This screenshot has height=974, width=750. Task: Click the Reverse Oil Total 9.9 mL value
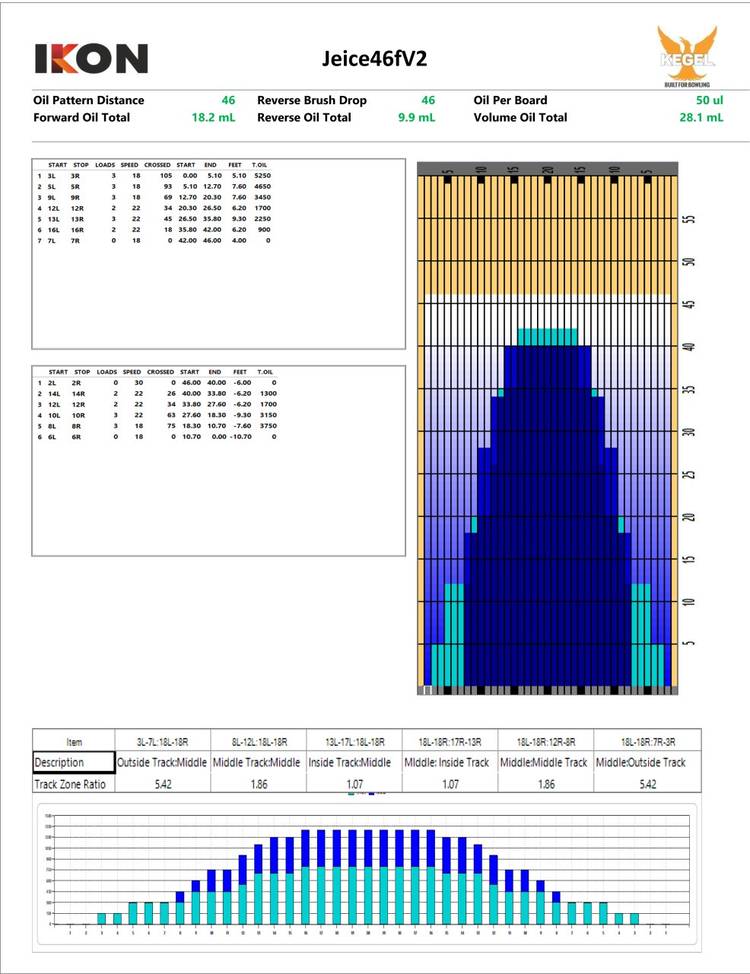(x=416, y=117)
